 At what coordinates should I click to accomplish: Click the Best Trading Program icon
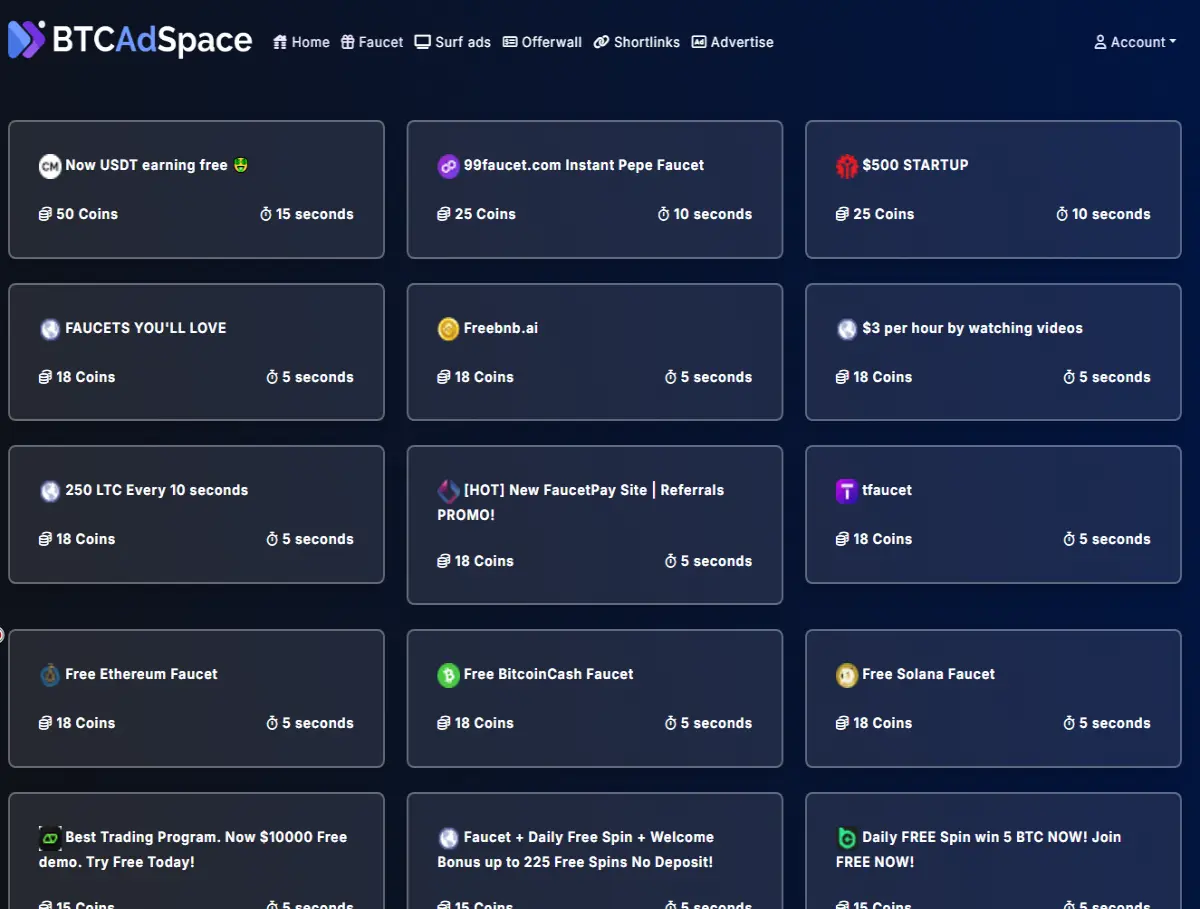pos(50,838)
